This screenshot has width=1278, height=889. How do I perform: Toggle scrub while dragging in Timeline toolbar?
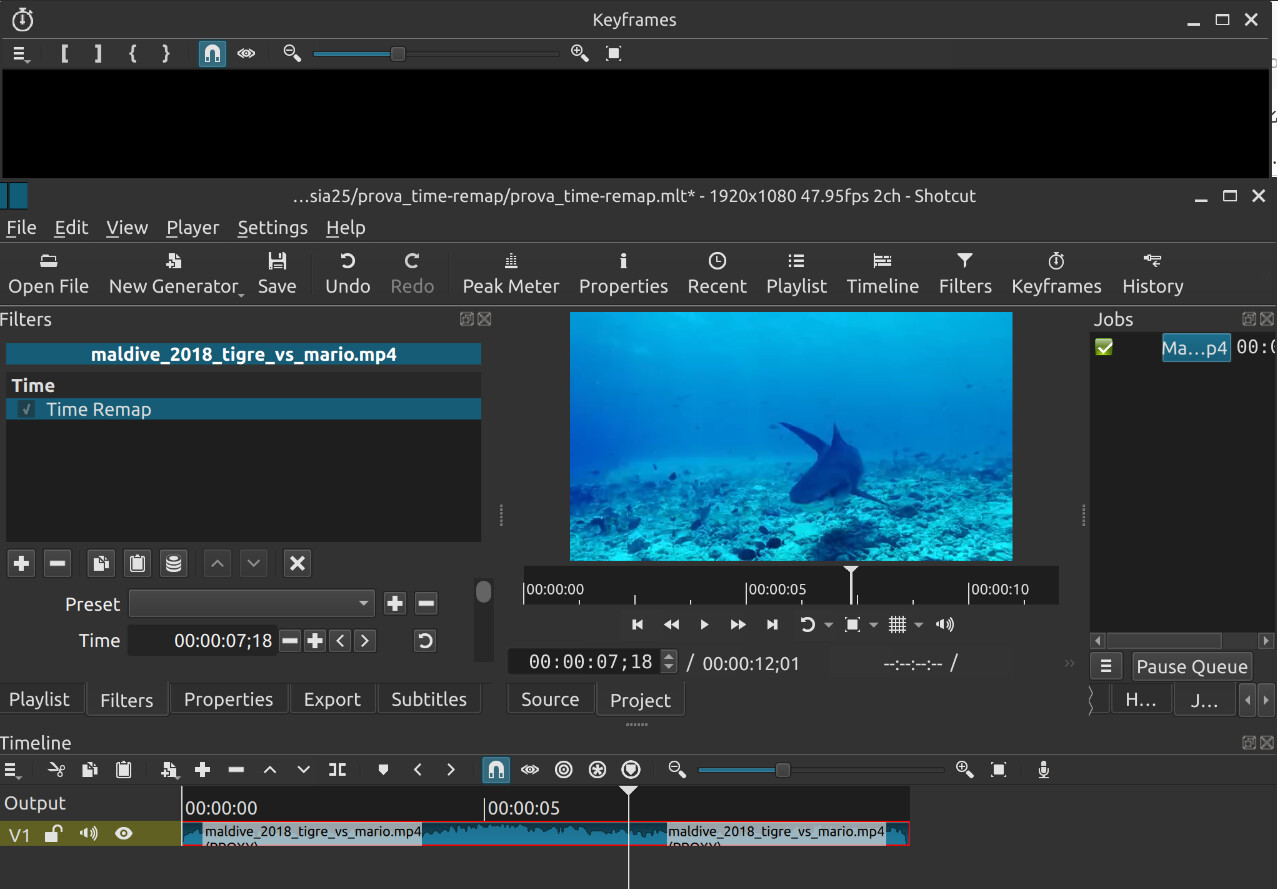coord(530,769)
